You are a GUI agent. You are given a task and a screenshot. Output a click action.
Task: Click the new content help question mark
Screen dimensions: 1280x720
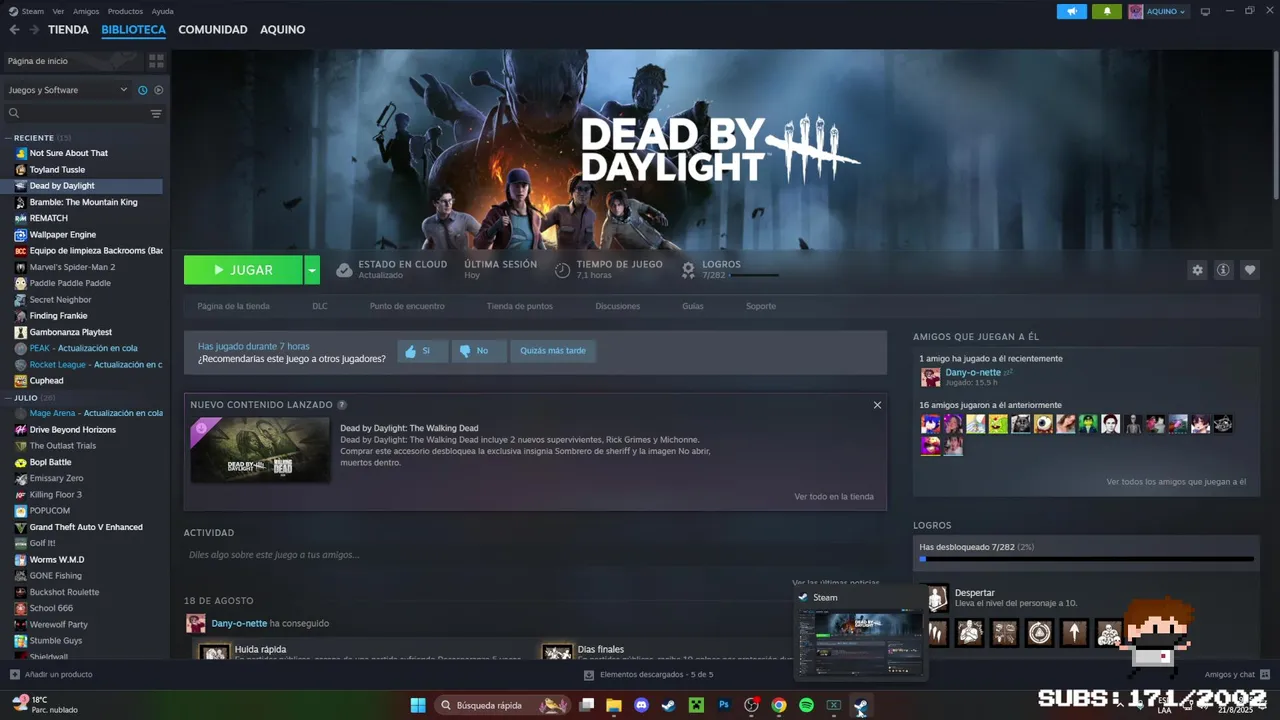tap(342, 405)
